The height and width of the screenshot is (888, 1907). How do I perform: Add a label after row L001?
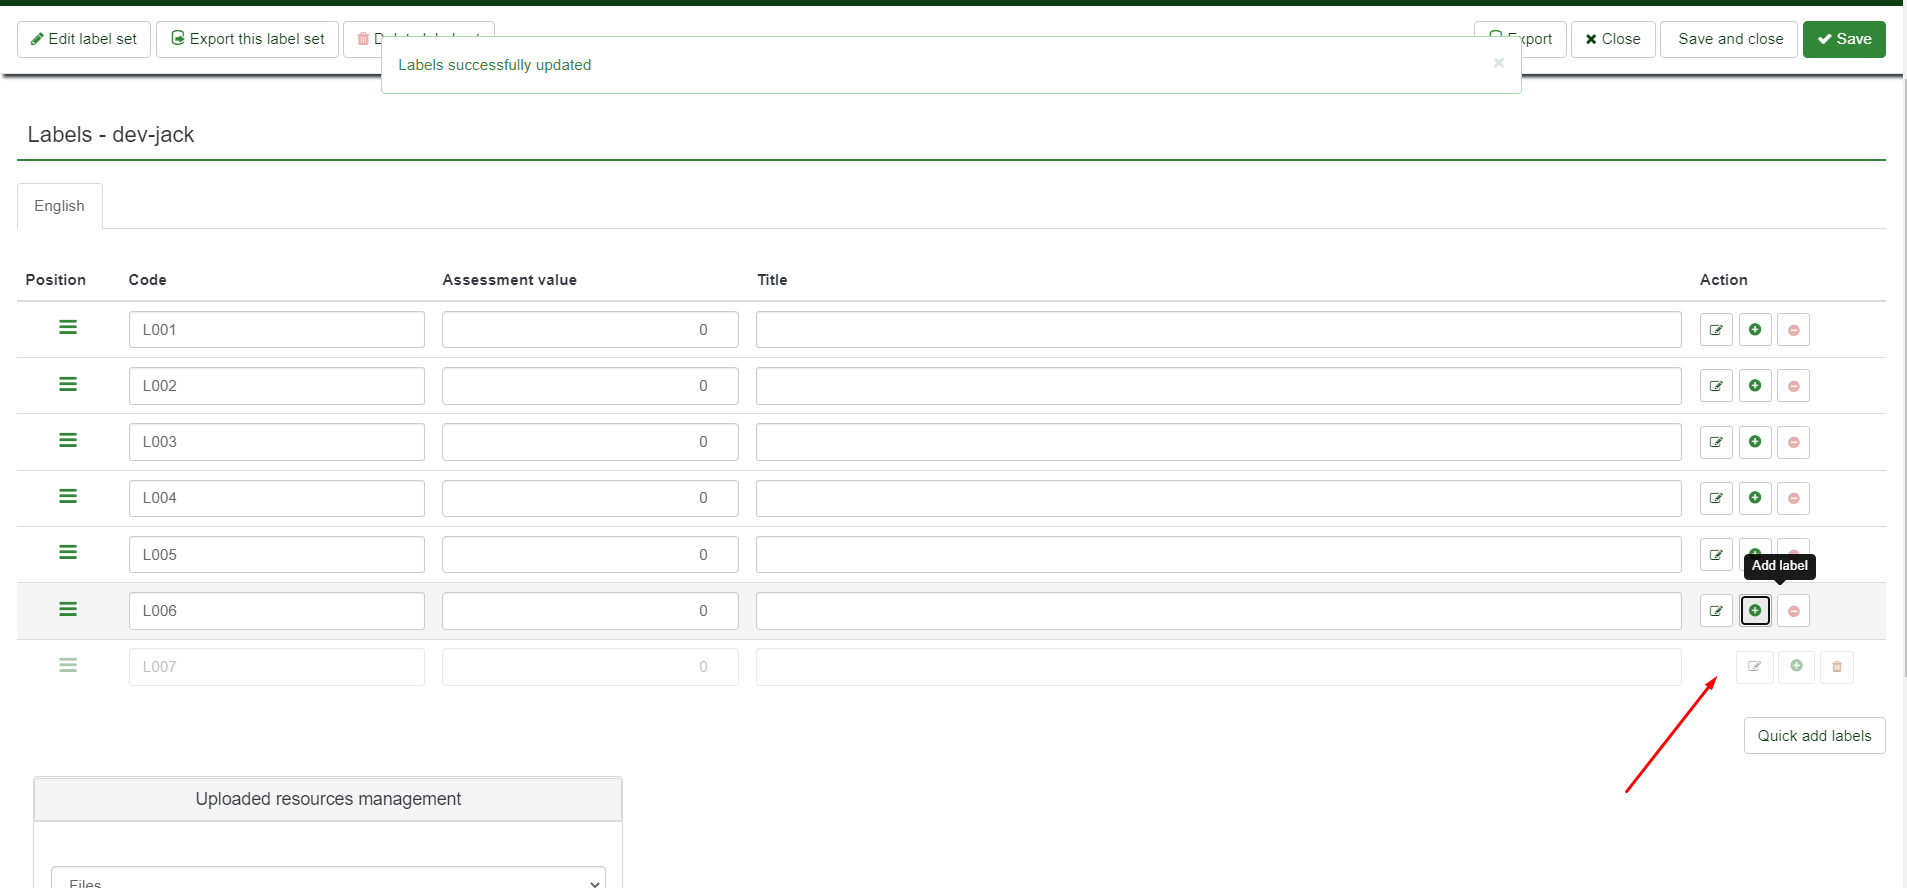[1755, 330]
